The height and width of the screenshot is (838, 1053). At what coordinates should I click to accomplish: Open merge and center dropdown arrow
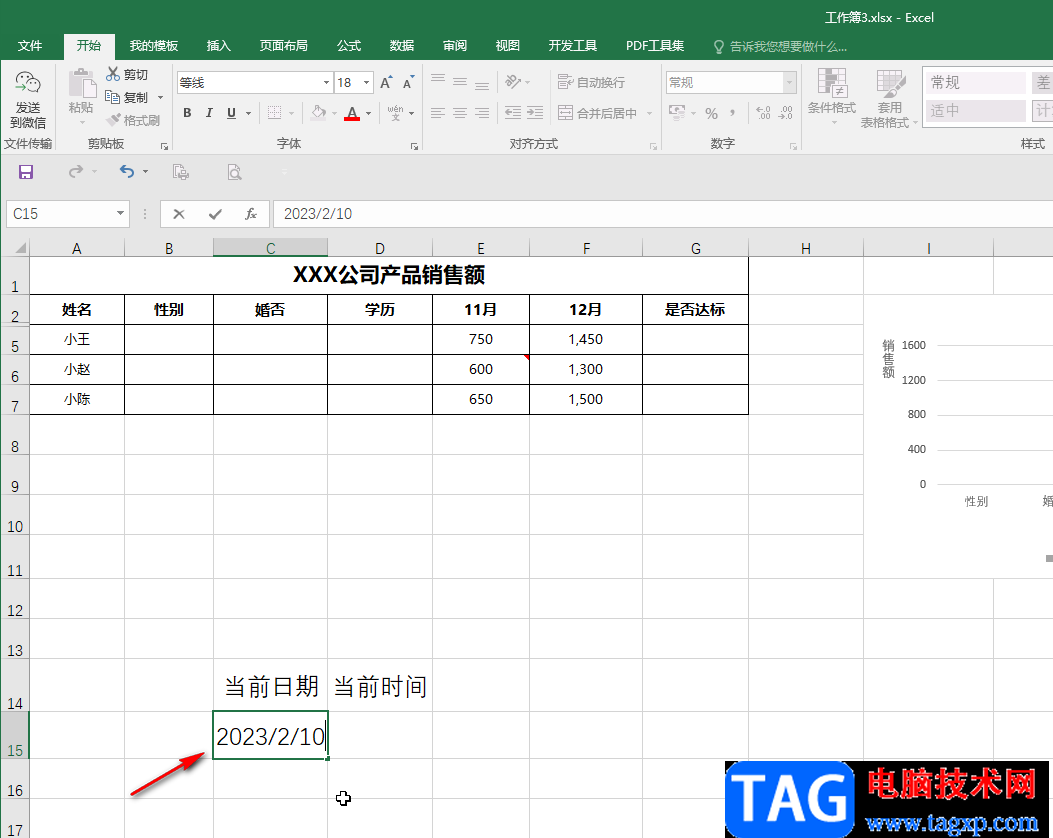click(x=649, y=113)
